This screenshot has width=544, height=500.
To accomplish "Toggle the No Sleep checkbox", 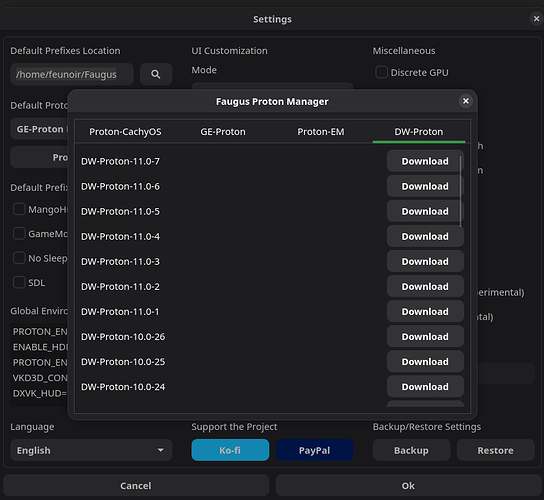I will click(19, 258).
